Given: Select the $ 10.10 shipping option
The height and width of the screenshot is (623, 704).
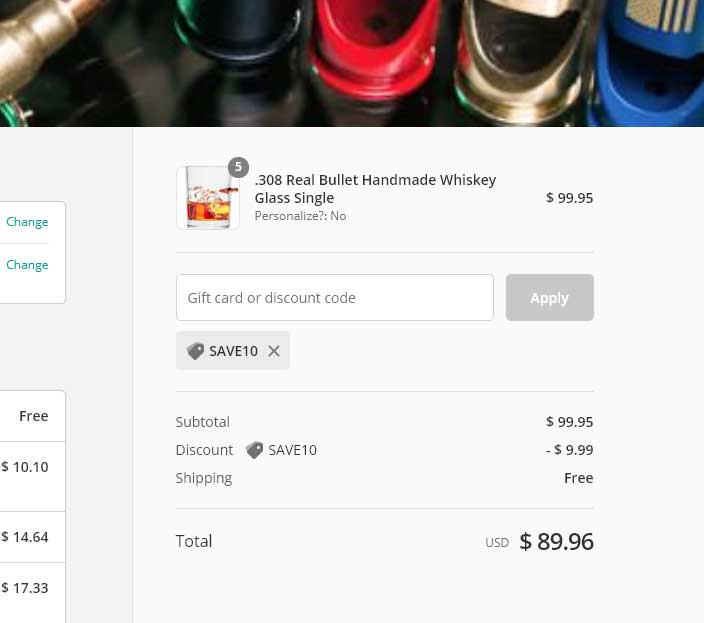Looking at the screenshot, I should (x=32, y=476).
